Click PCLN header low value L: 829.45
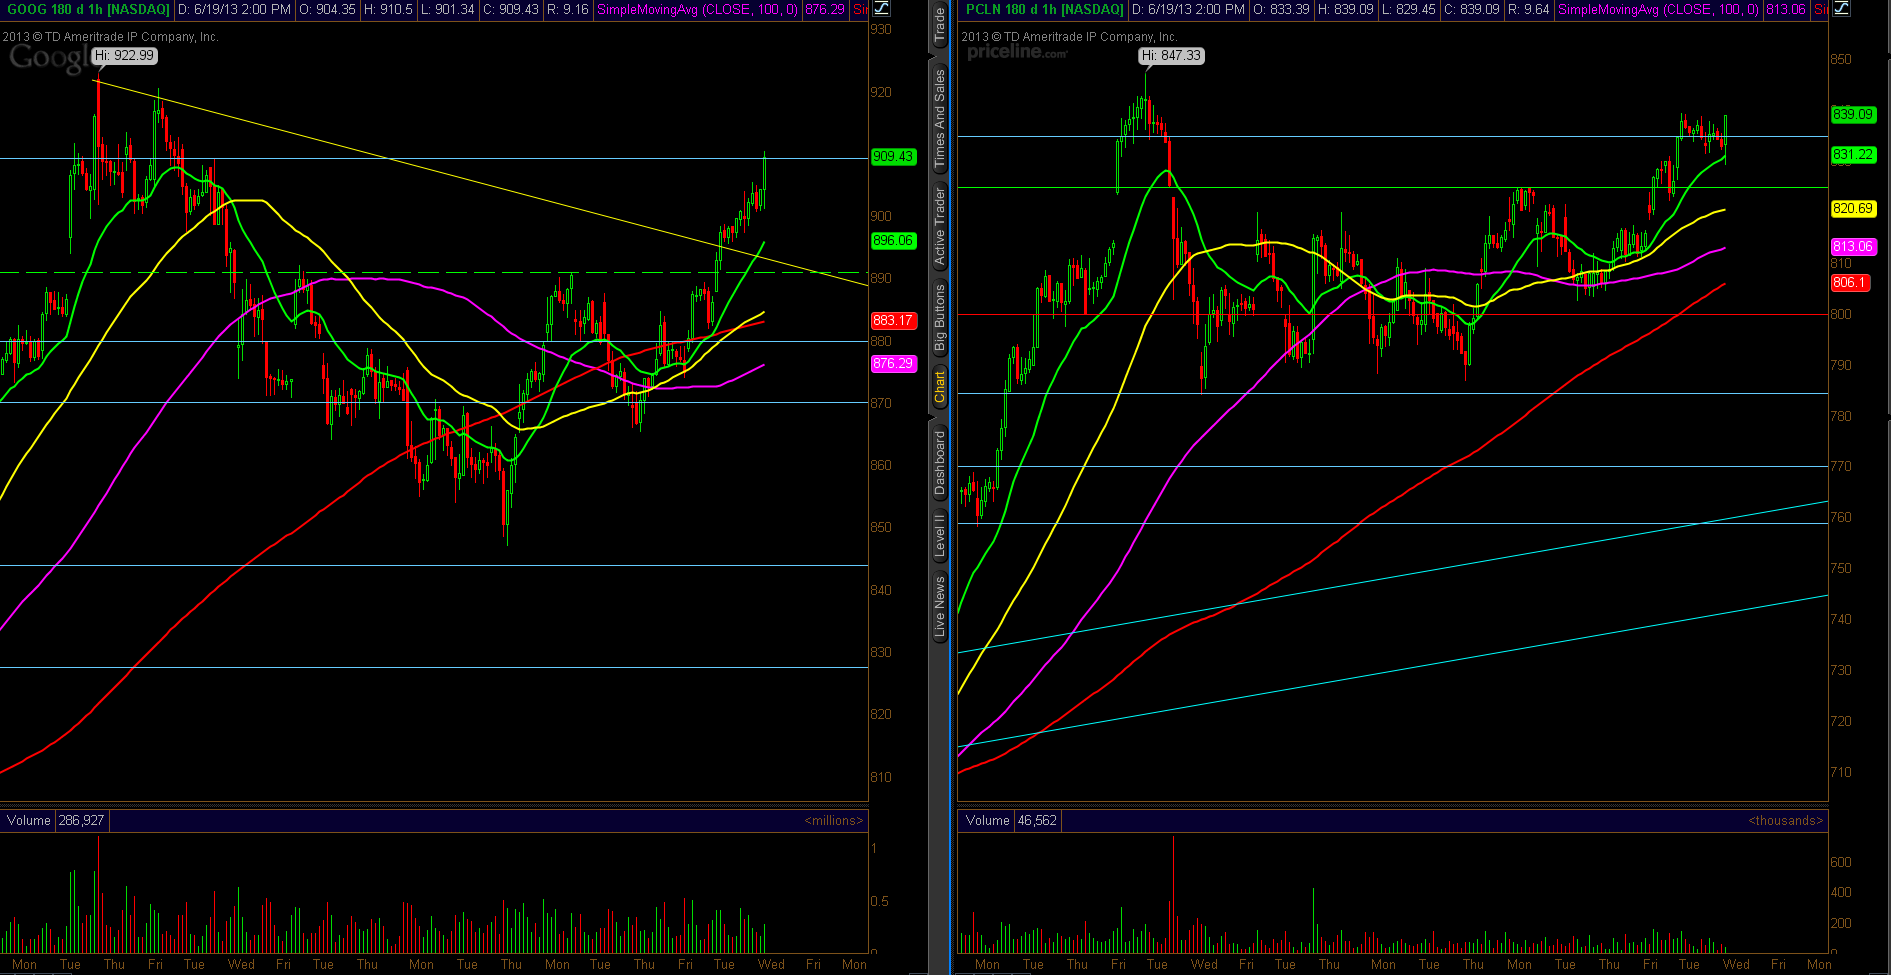The height and width of the screenshot is (975, 1891). (1408, 9)
